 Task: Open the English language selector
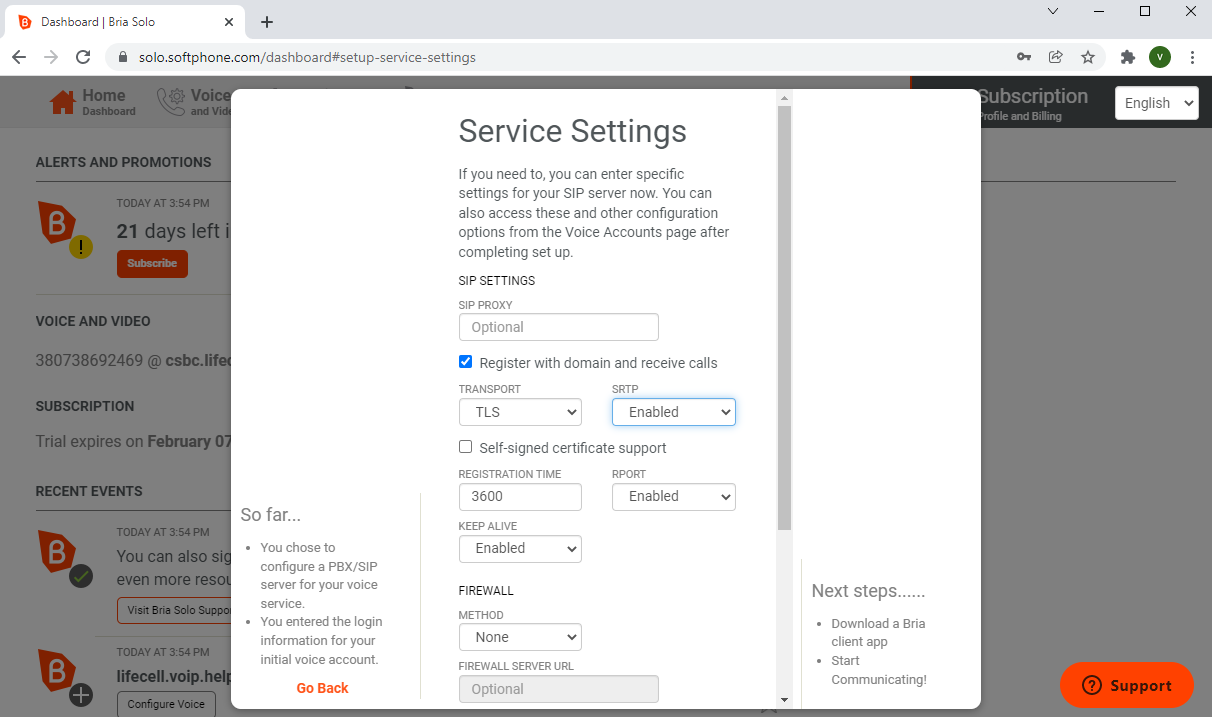click(1157, 103)
